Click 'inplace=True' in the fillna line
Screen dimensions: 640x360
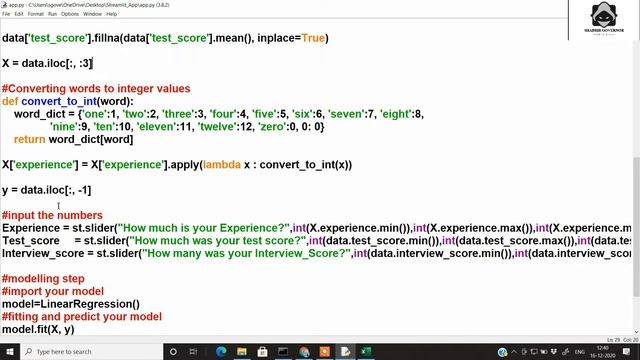point(291,38)
